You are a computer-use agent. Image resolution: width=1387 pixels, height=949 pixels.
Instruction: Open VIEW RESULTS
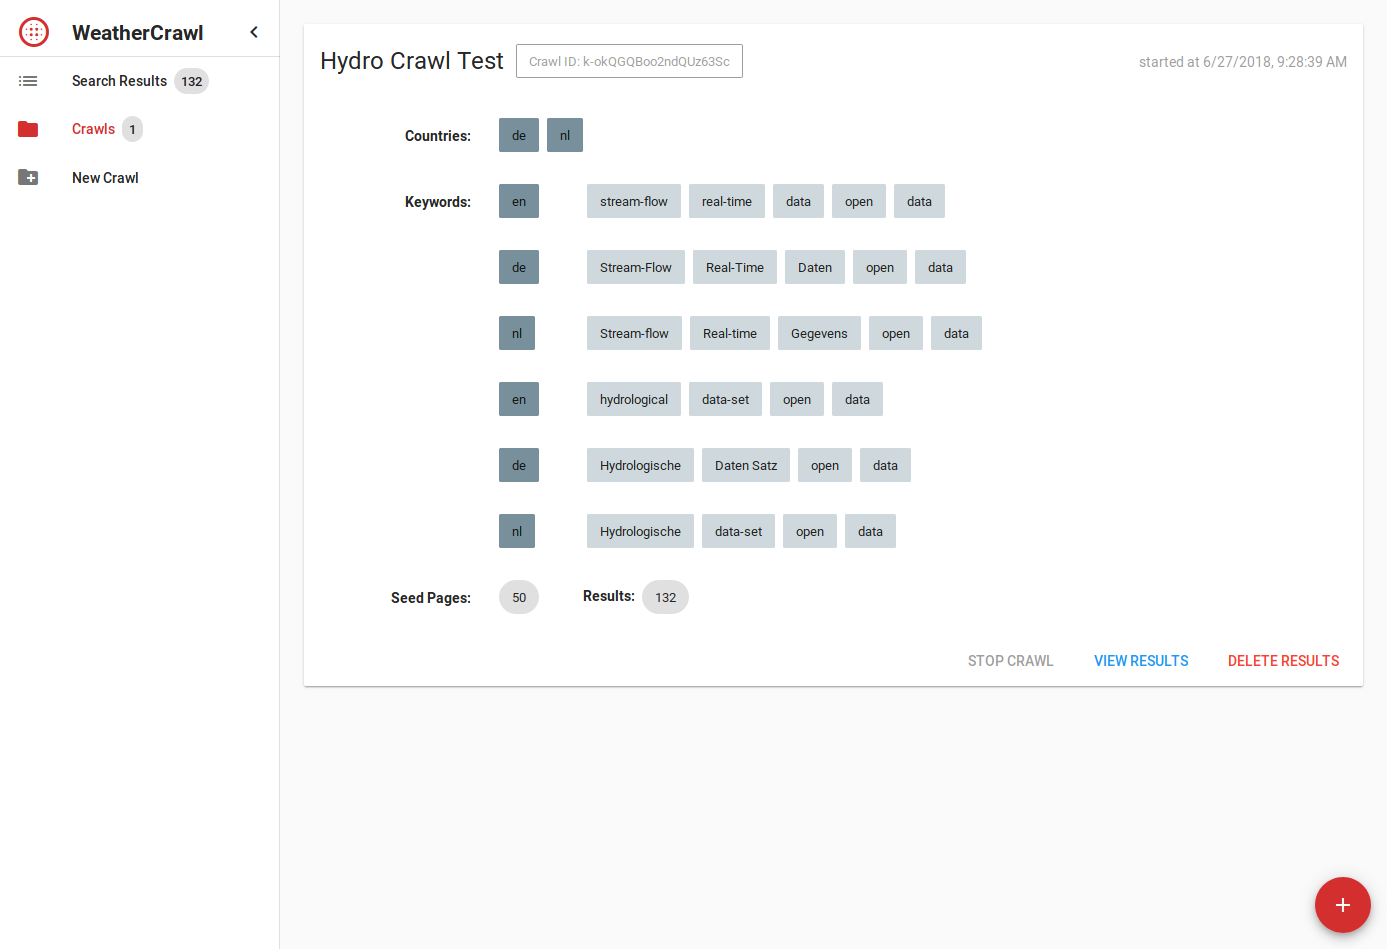(1141, 661)
